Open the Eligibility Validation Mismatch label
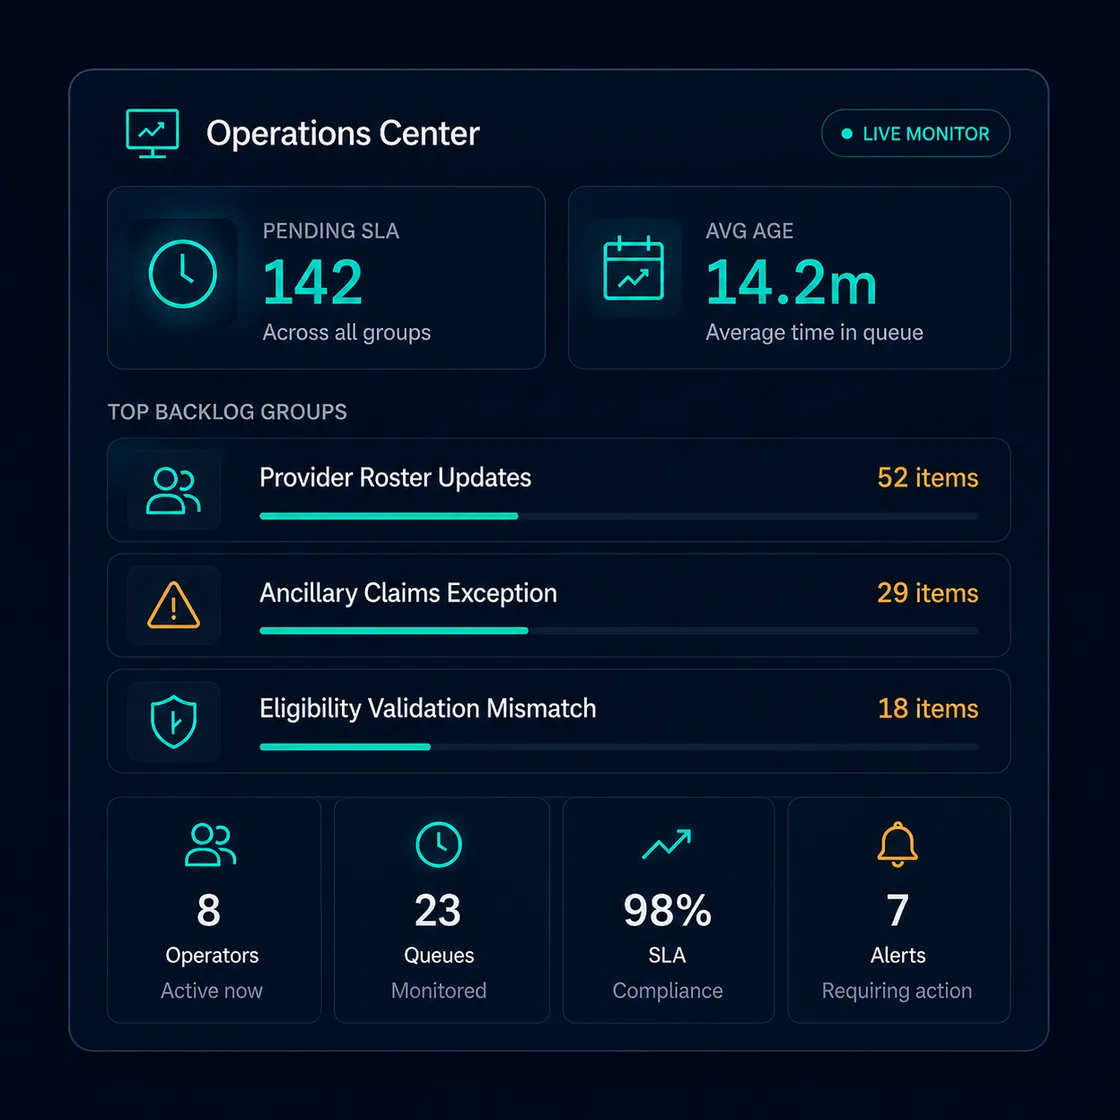This screenshot has height=1120, width=1120. (428, 709)
